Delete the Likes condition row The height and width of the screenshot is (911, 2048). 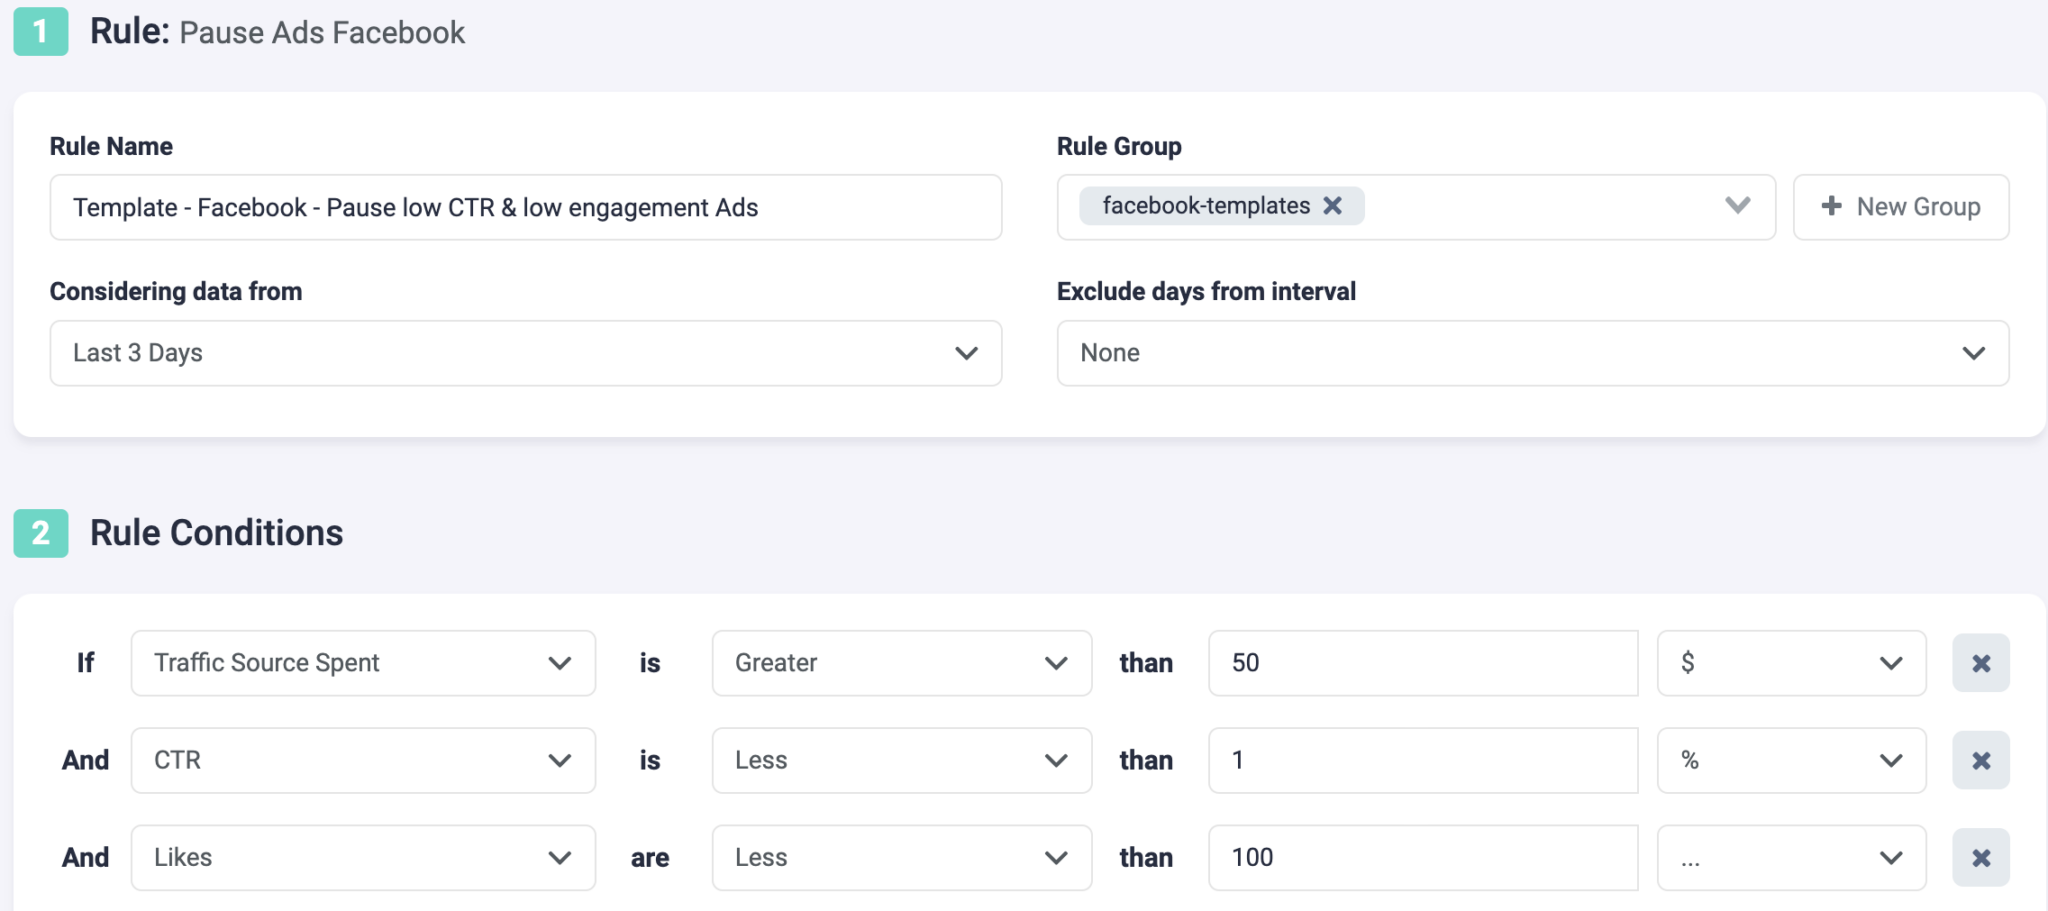pos(1980,857)
